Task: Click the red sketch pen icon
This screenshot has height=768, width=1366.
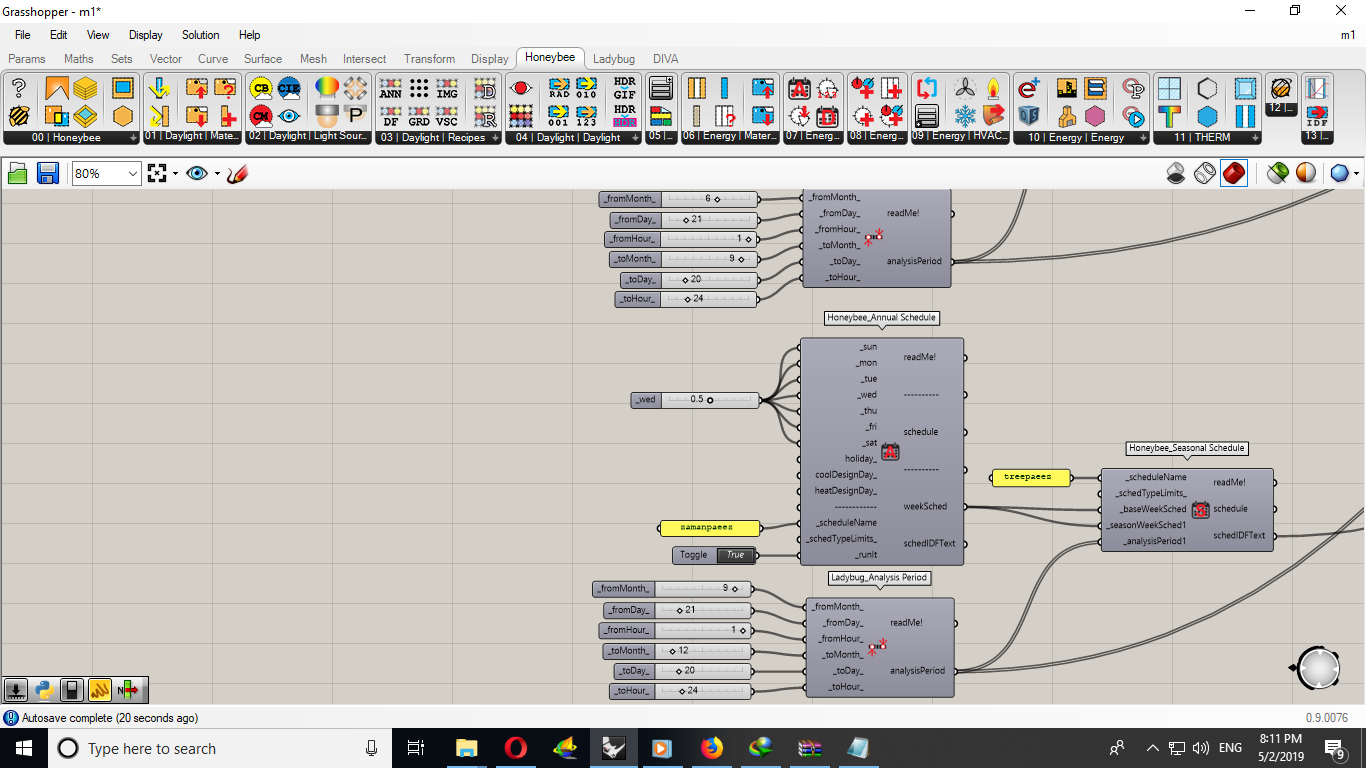Action: [237, 173]
